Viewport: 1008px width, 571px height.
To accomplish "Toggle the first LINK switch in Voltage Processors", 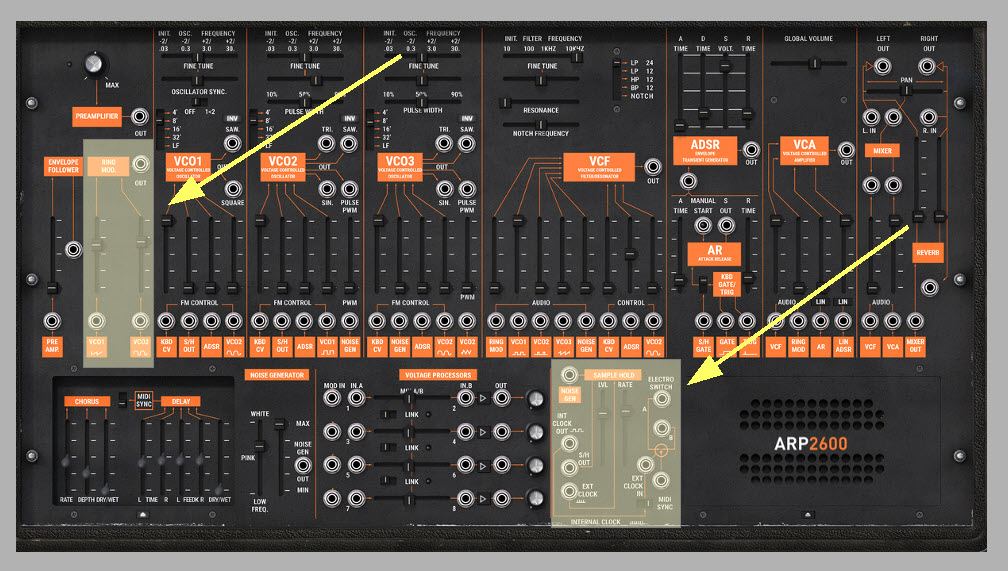I will coord(388,414).
